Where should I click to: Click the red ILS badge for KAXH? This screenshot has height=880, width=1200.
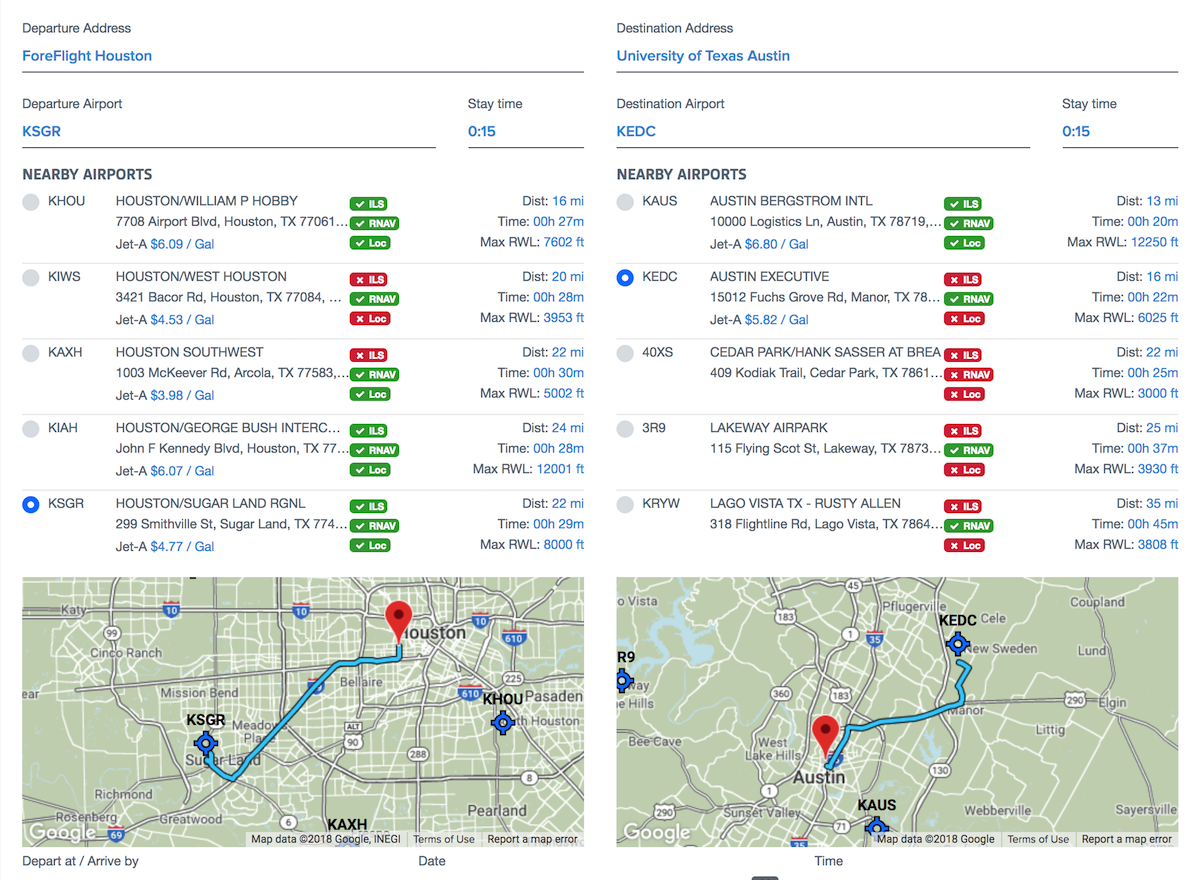368,355
